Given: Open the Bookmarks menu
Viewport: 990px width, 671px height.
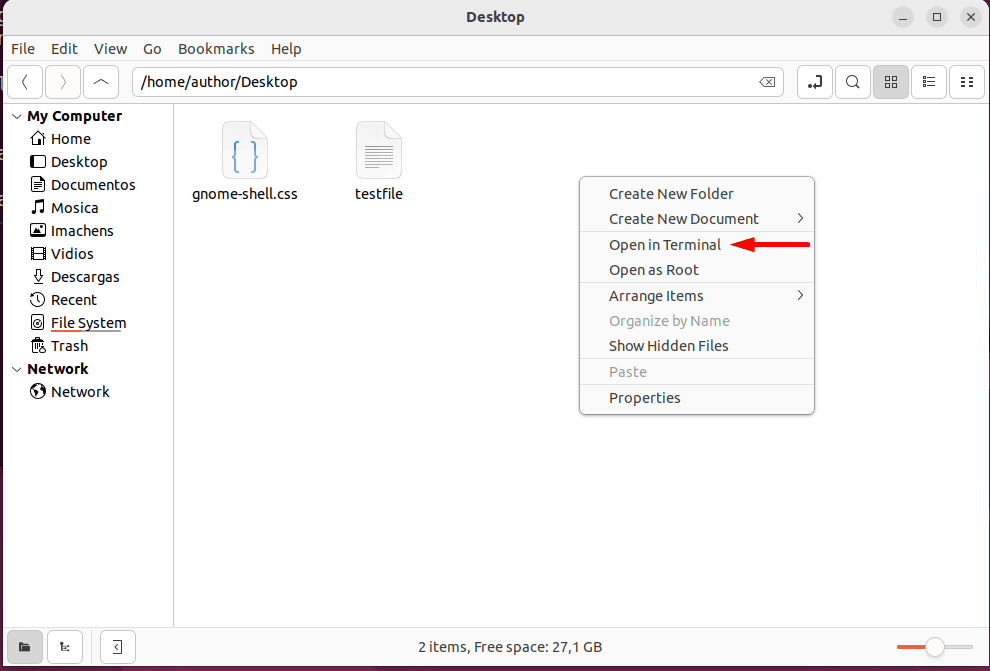Looking at the screenshot, I should point(216,49).
